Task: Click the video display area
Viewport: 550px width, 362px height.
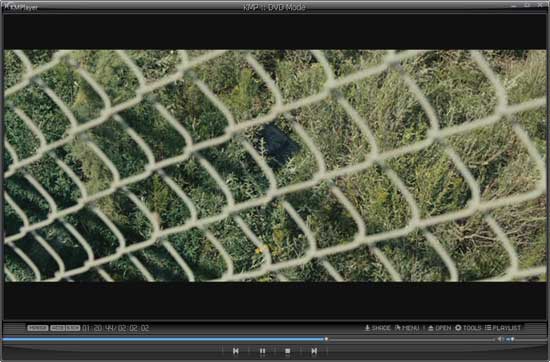Action: point(275,166)
